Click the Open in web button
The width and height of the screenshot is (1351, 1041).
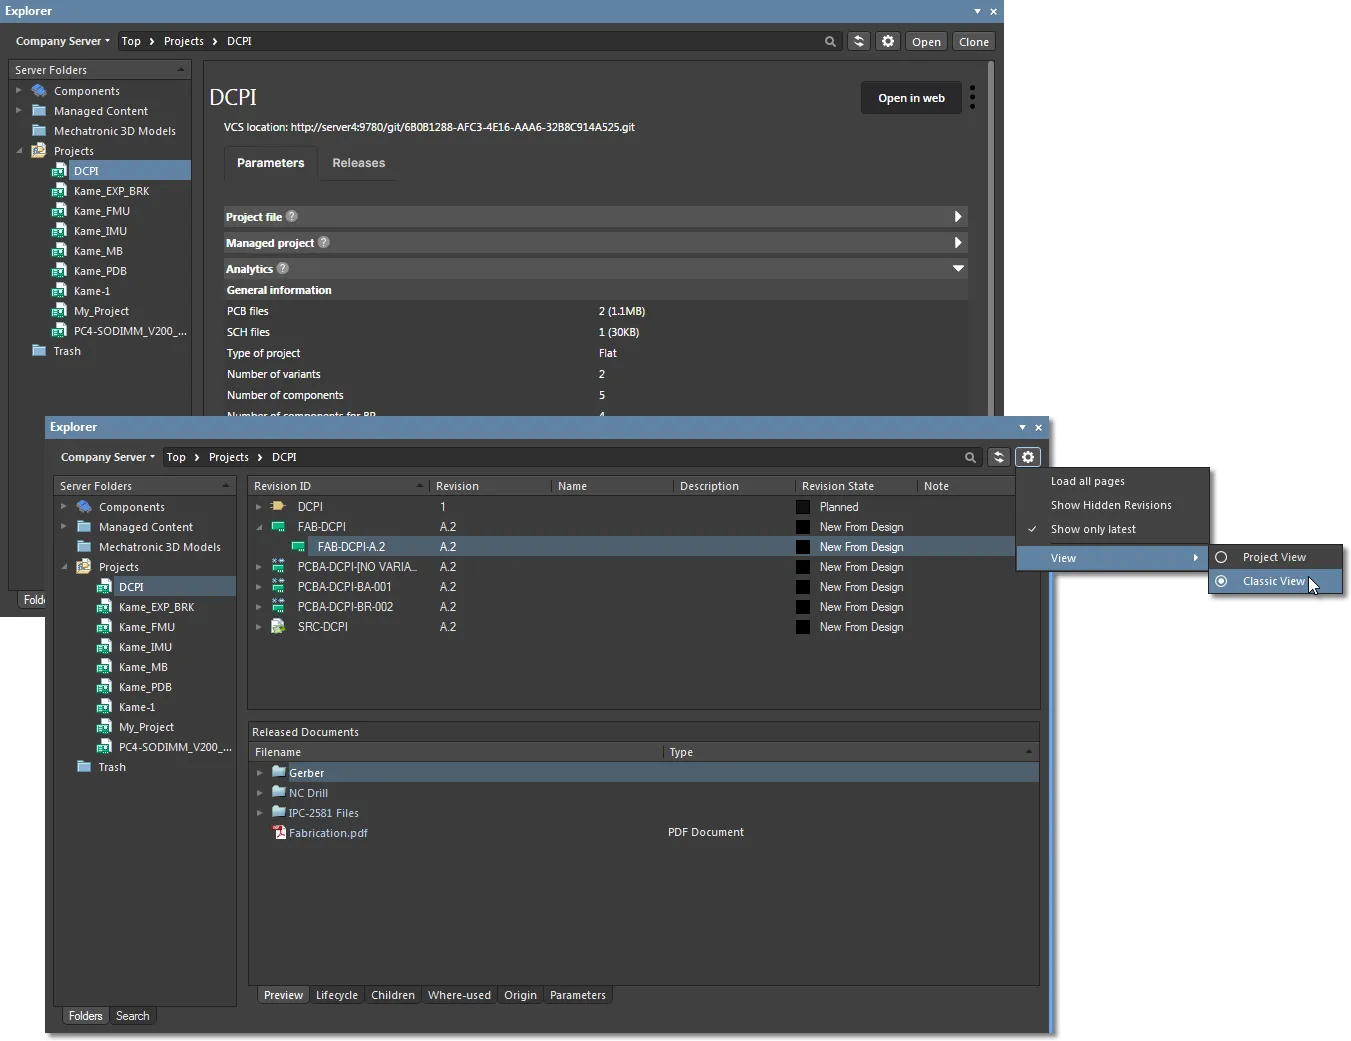pyautogui.click(x=910, y=97)
